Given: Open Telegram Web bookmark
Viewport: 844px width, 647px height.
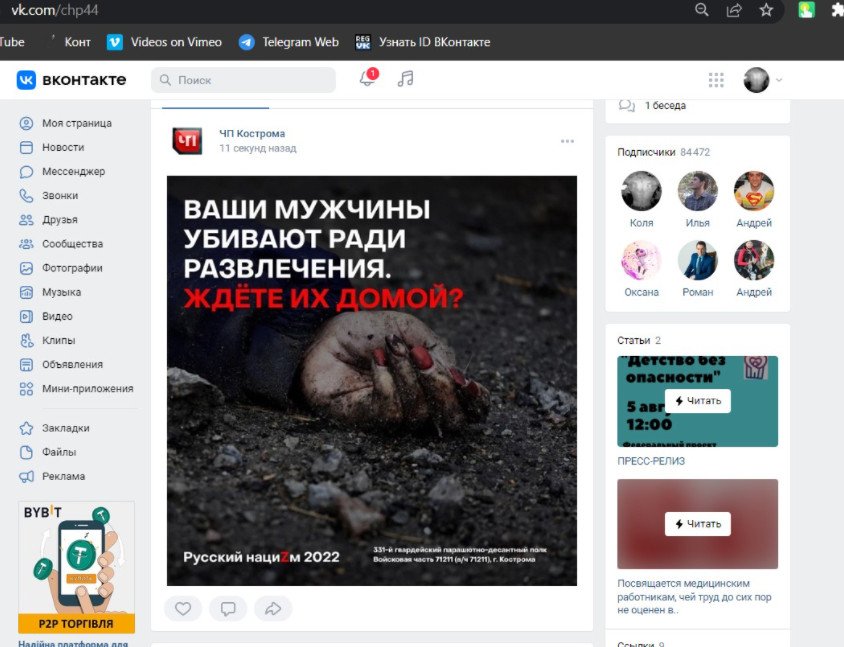Looking at the screenshot, I should (x=288, y=42).
